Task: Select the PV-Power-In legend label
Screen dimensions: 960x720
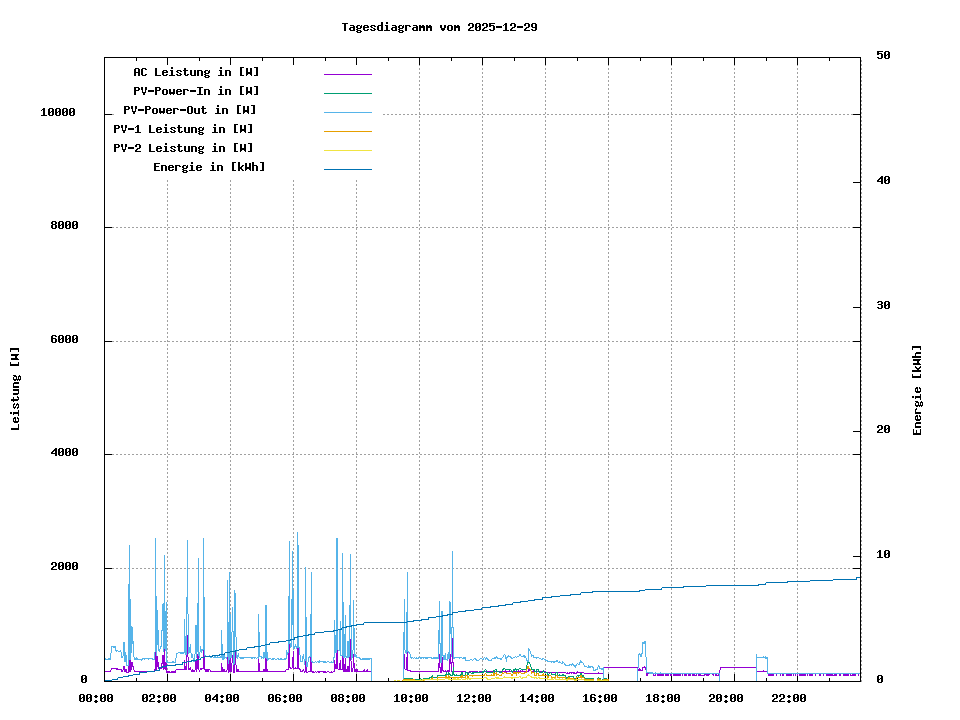Action: 196,91
